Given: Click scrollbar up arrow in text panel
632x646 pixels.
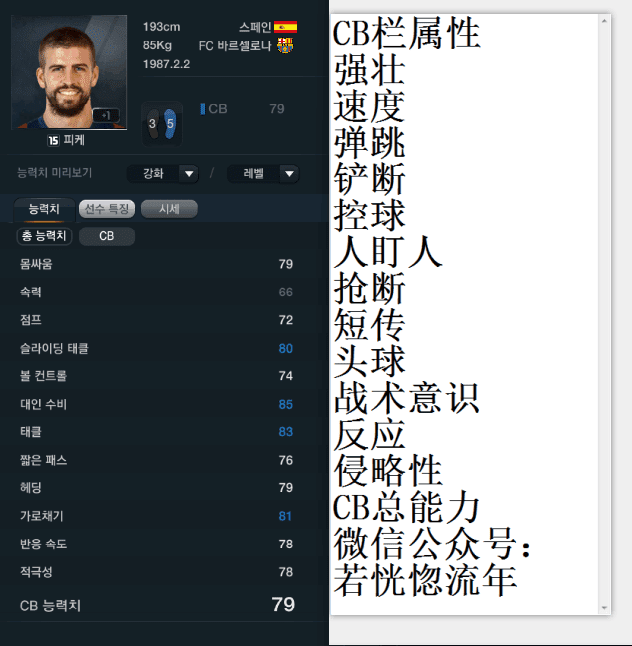Looking at the screenshot, I should coord(604,21).
